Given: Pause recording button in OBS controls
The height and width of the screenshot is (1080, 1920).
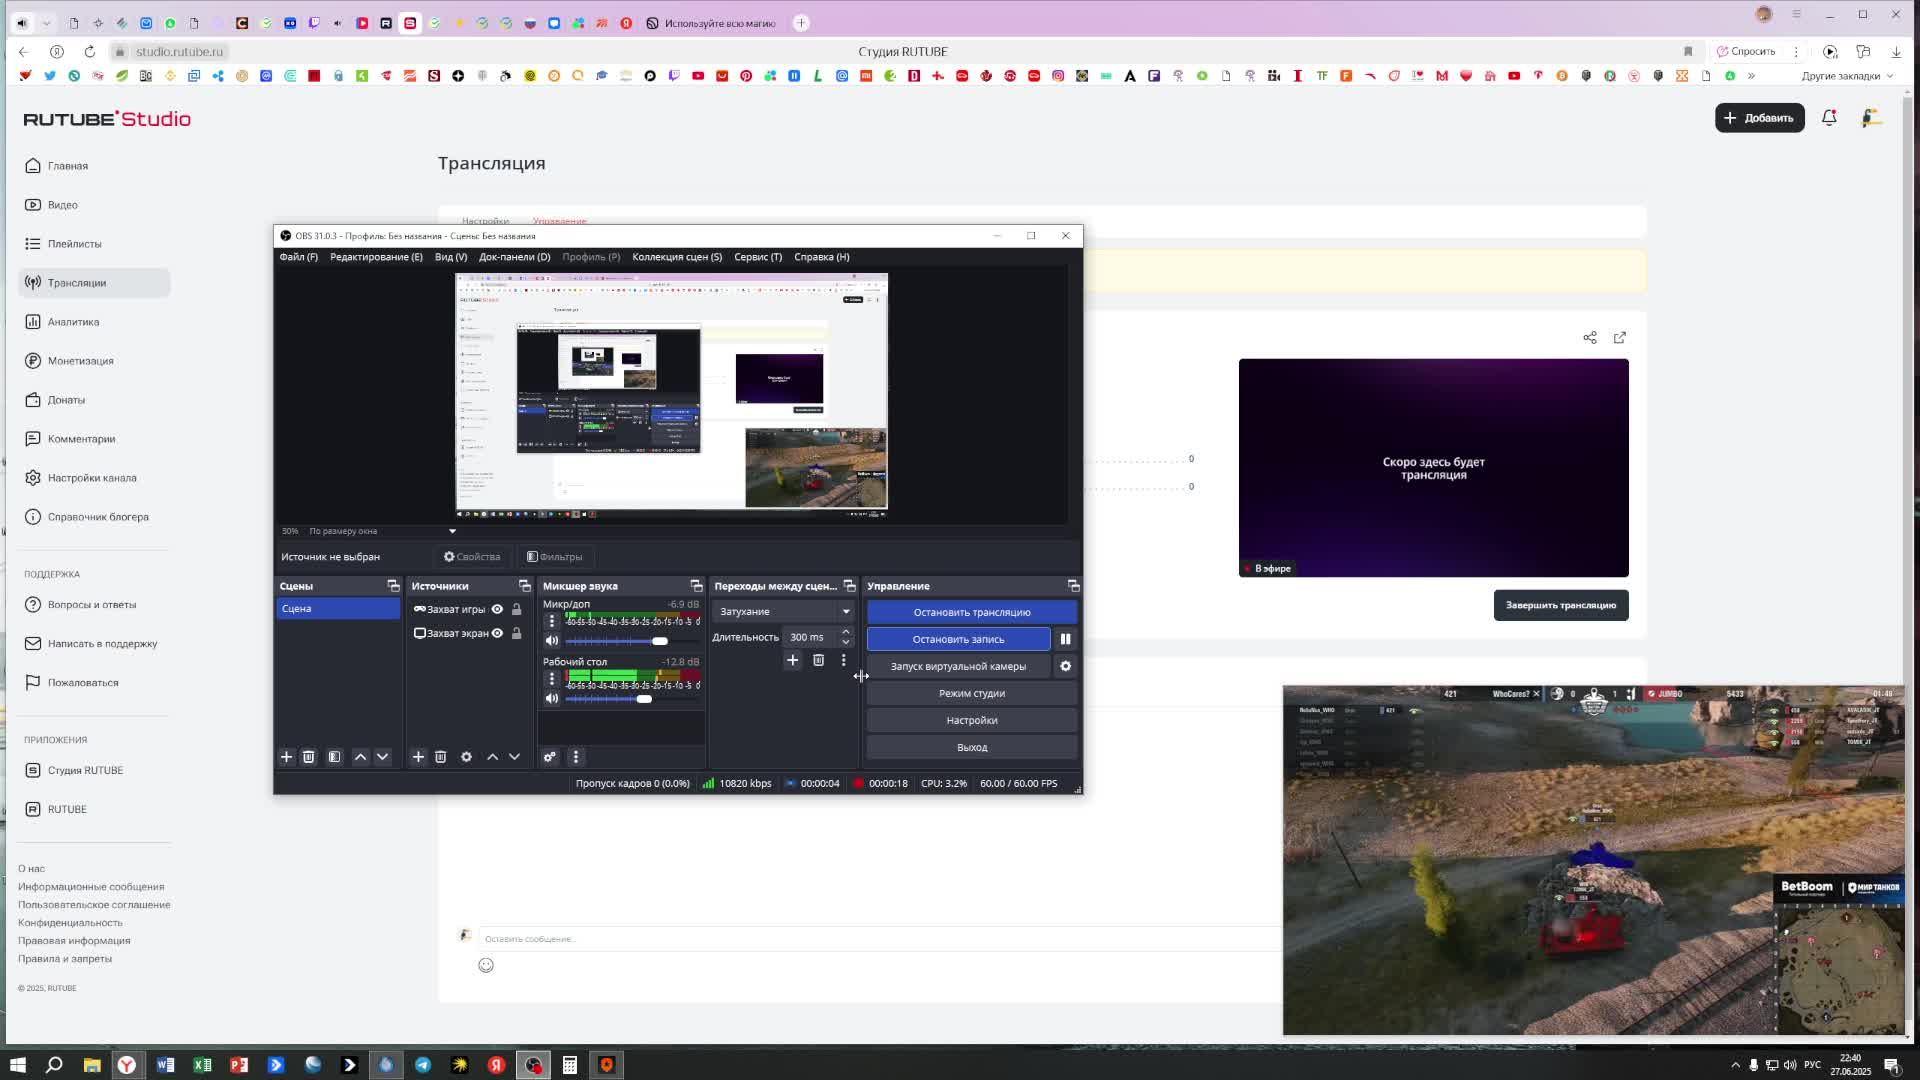Looking at the screenshot, I should (1066, 639).
